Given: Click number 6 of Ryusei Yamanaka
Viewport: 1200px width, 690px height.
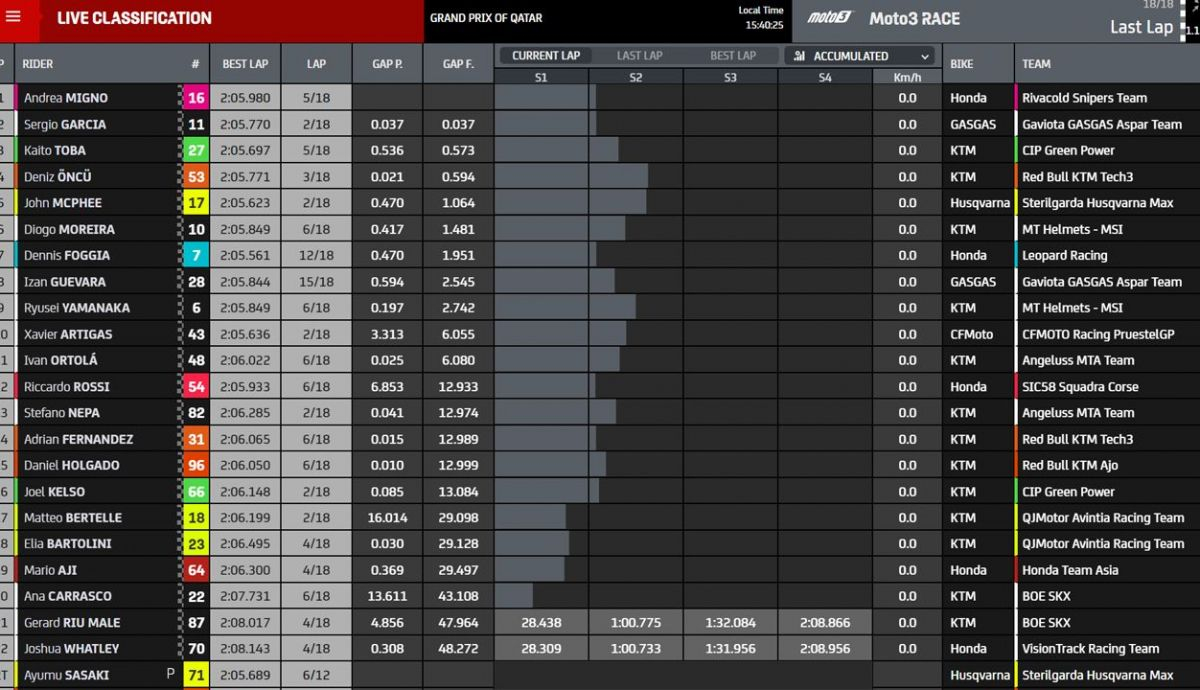Looking at the screenshot, I should click(x=196, y=308).
